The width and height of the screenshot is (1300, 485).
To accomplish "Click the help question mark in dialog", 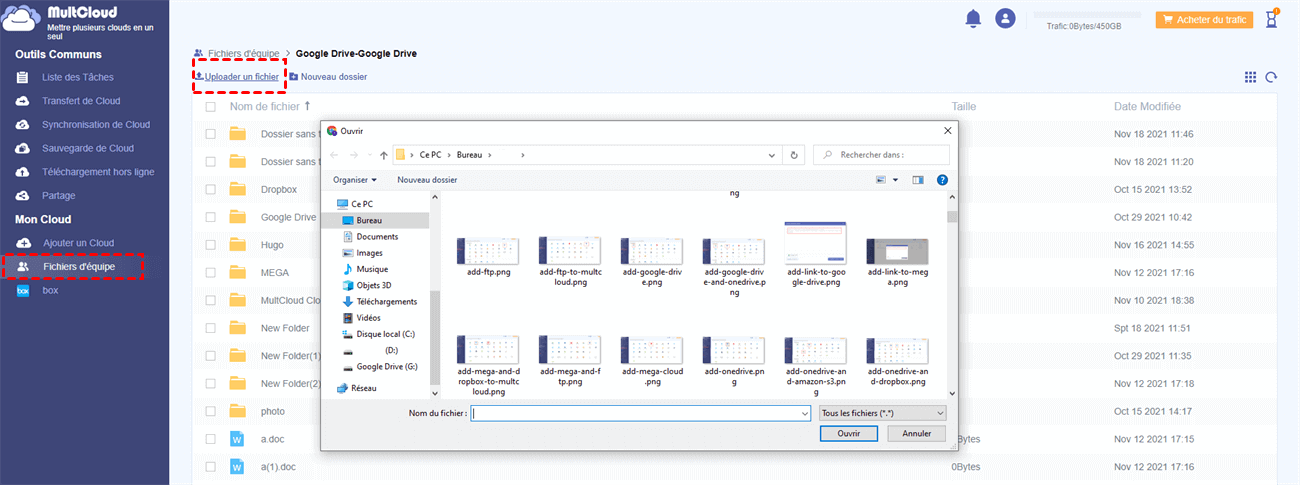I will point(942,180).
